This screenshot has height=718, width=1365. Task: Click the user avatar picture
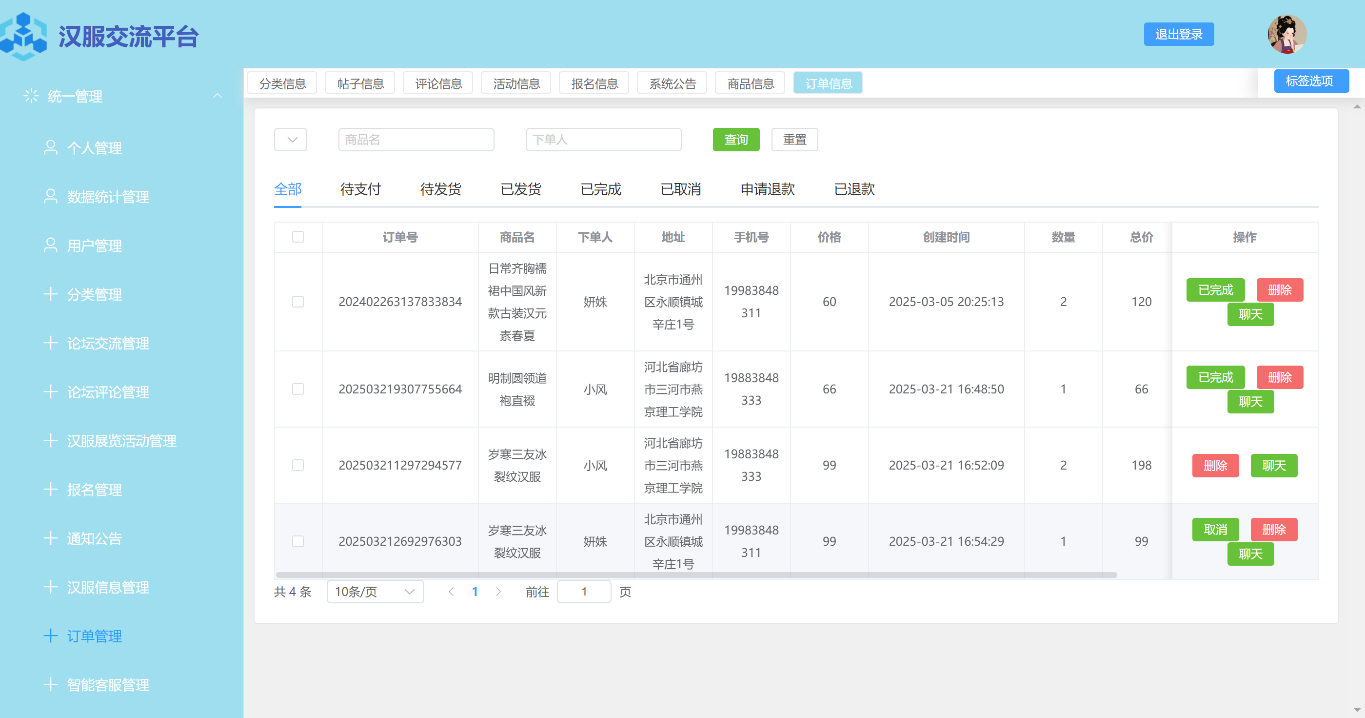click(x=1287, y=35)
